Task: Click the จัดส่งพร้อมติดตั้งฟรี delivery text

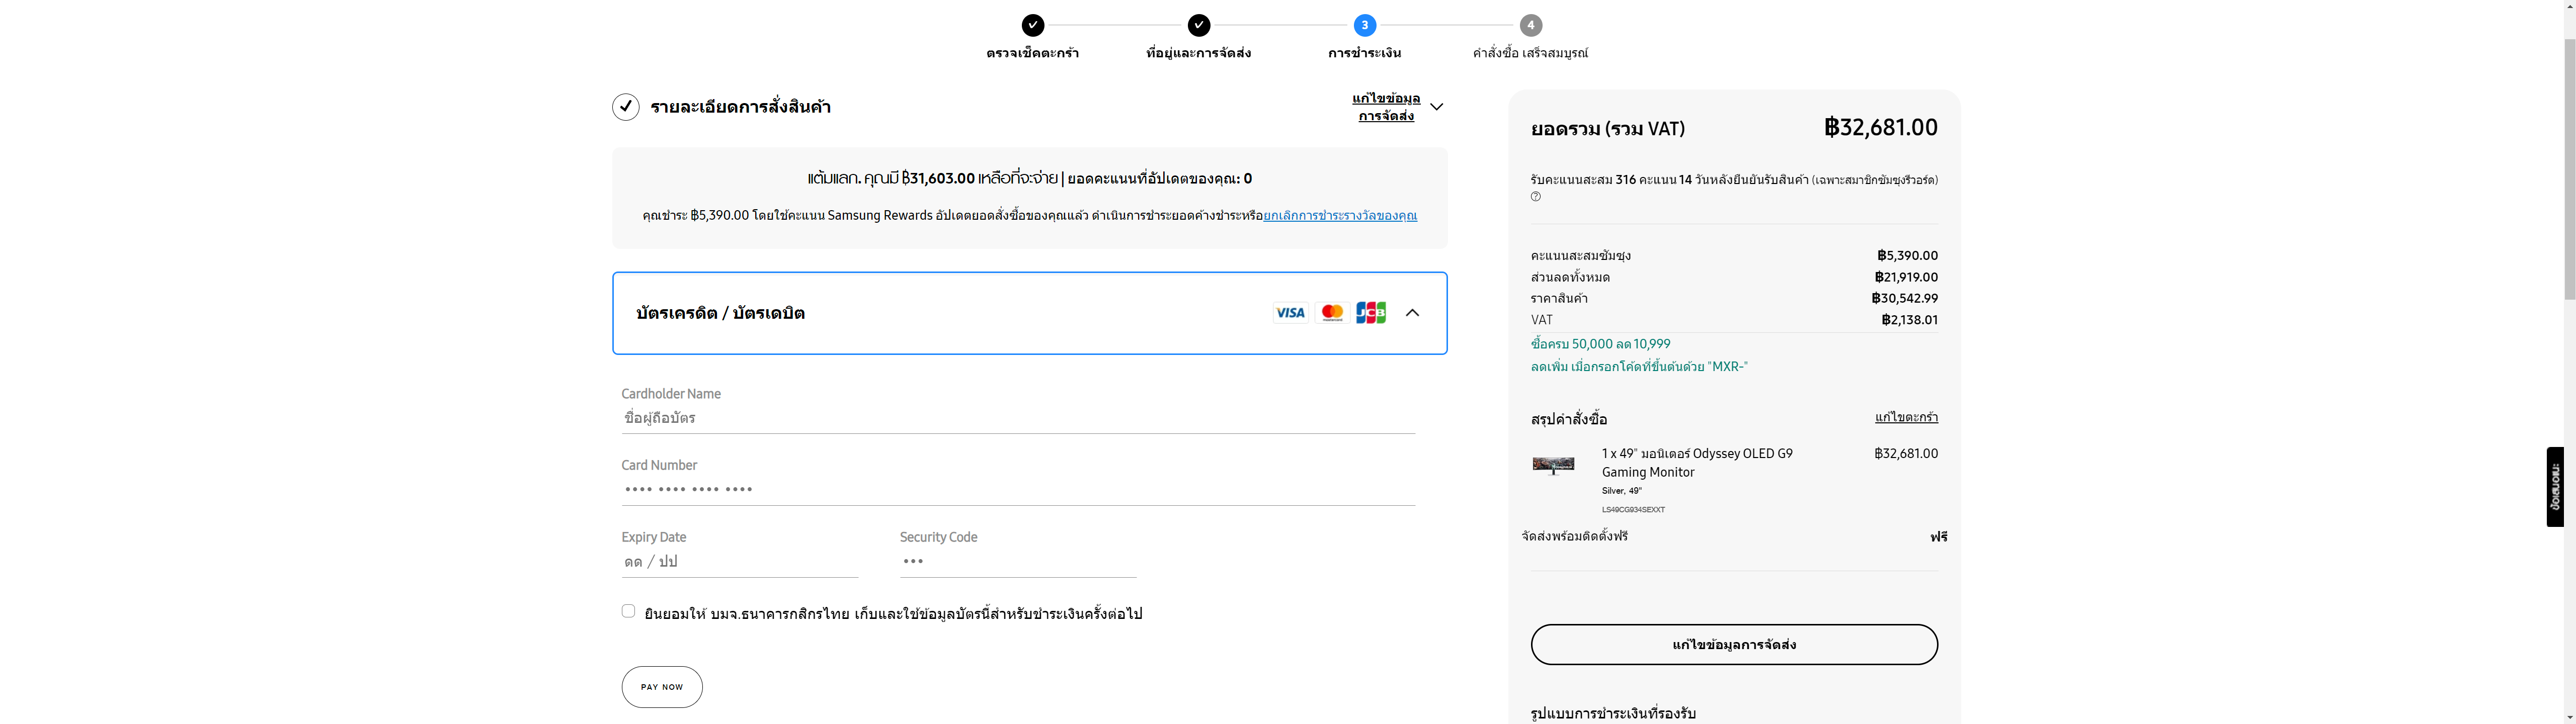Action: tap(1574, 537)
